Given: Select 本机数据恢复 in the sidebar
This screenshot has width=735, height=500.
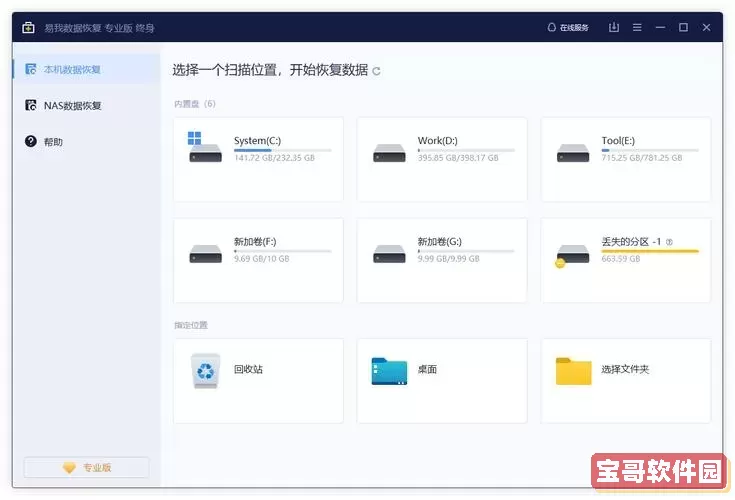Looking at the screenshot, I should coord(87,69).
